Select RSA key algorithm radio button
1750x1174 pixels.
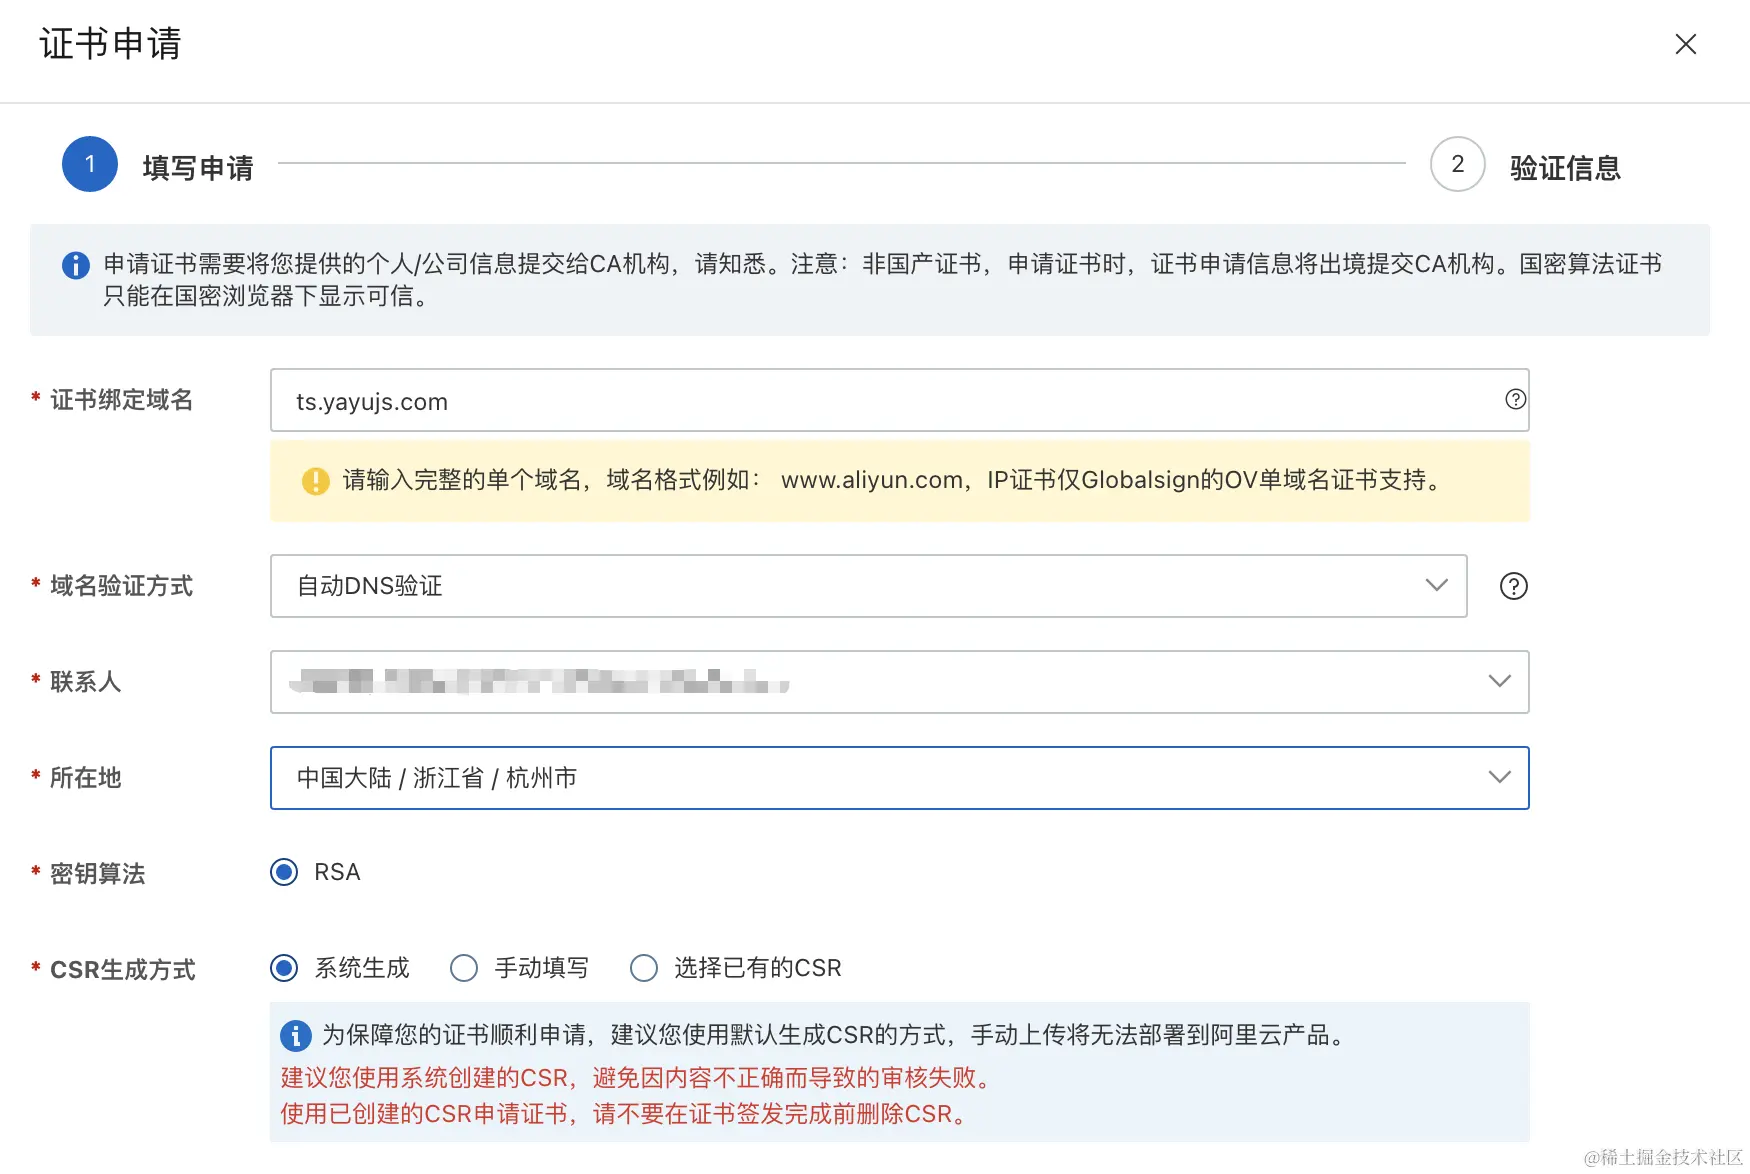(284, 872)
